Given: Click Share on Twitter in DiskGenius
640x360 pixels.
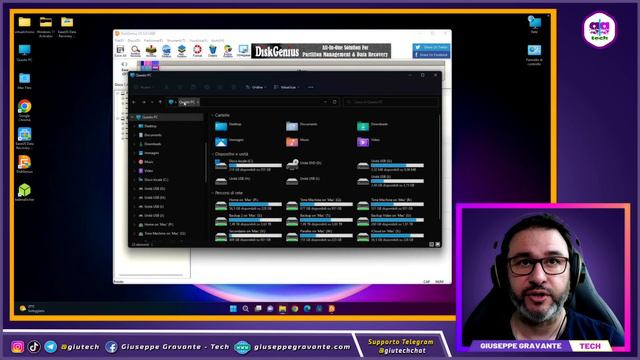Looking at the screenshot, I should point(431,47).
